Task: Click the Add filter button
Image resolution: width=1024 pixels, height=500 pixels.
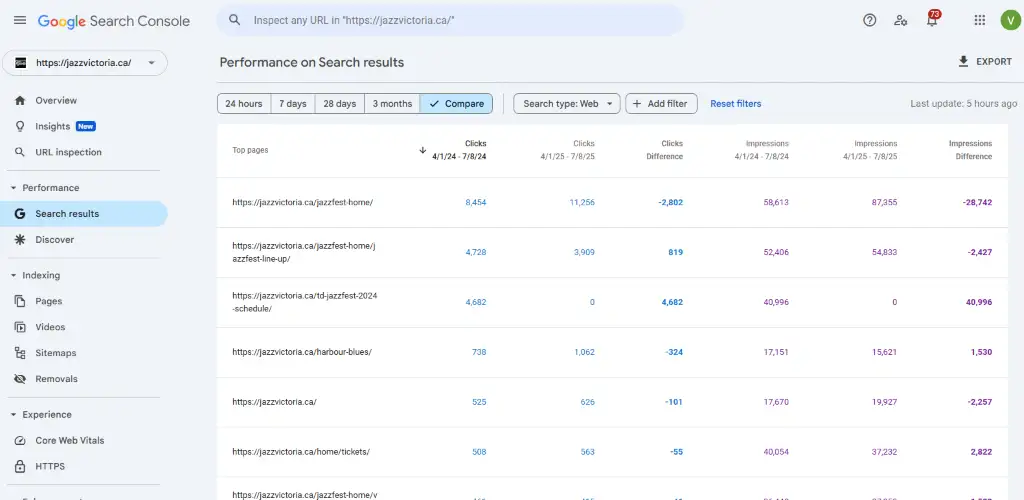Action: [x=661, y=104]
